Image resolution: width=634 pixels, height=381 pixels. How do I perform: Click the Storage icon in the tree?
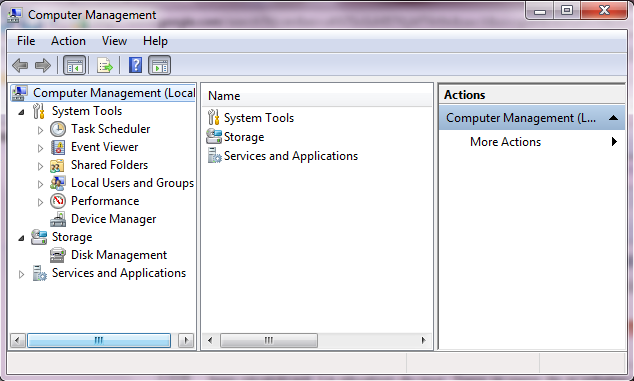pyautogui.click(x=39, y=237)
